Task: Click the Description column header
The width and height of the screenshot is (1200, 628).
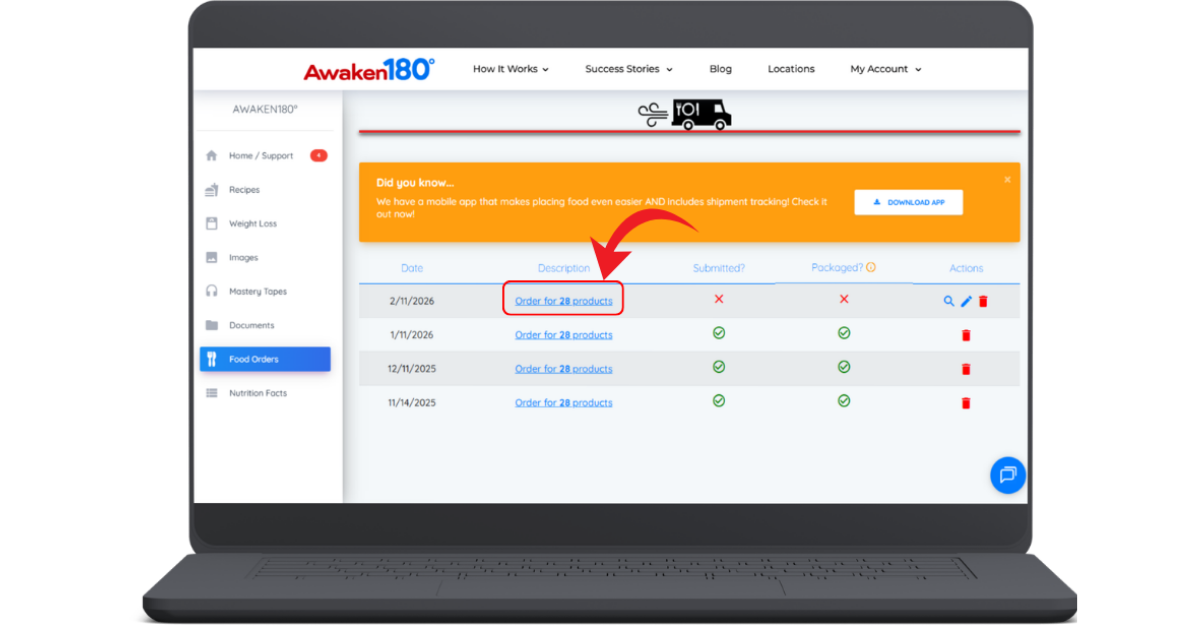Action: point(564,268)
